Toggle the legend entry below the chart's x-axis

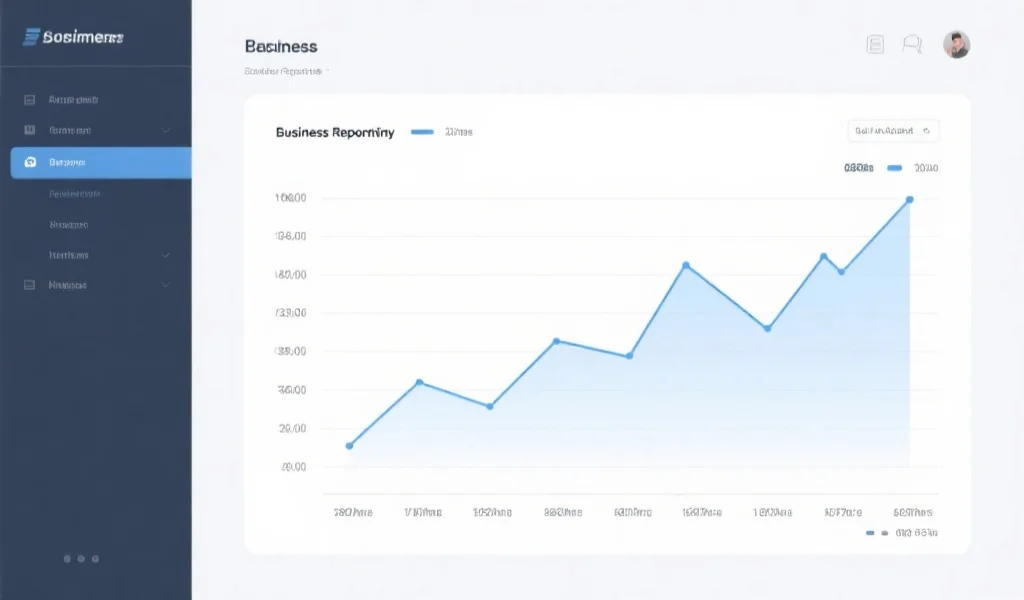point(901,533)
